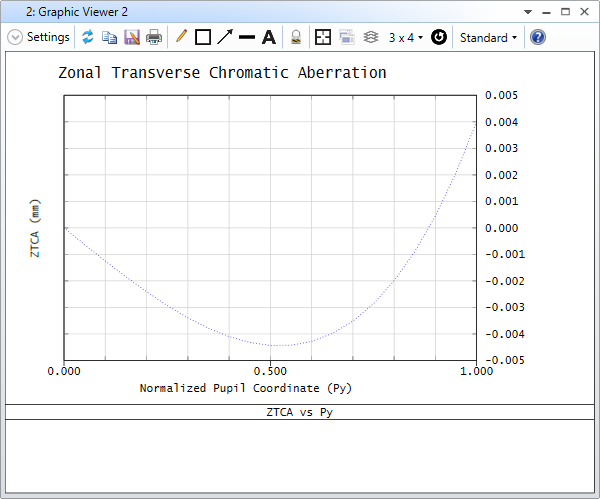Click the 0.005 y-axis tick value
600x499 pixels.
pyautogui.click(x=501, y=95)
